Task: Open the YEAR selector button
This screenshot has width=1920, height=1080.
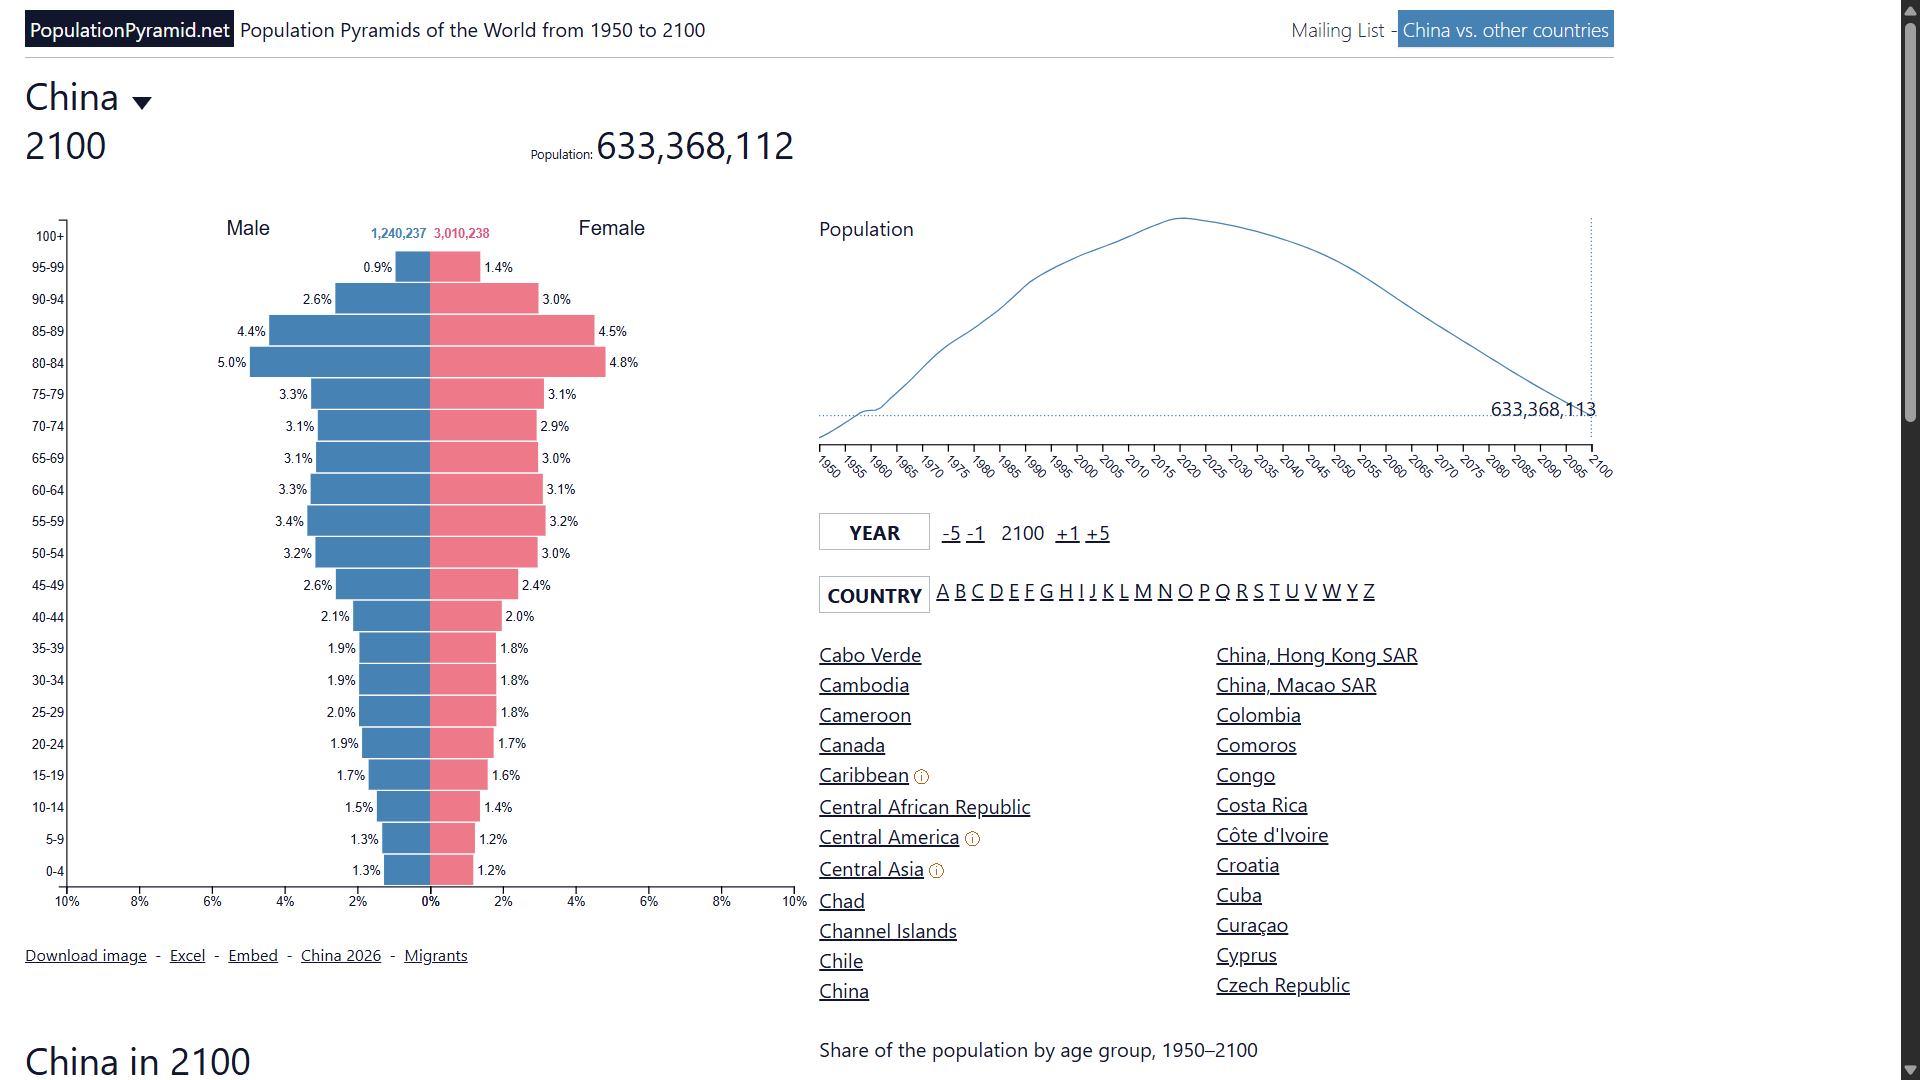Action: point(874,533)
